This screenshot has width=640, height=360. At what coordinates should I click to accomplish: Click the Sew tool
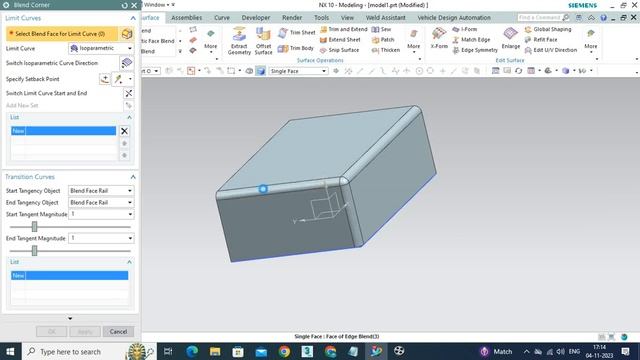pyautogui.click(x=381, y=29)
